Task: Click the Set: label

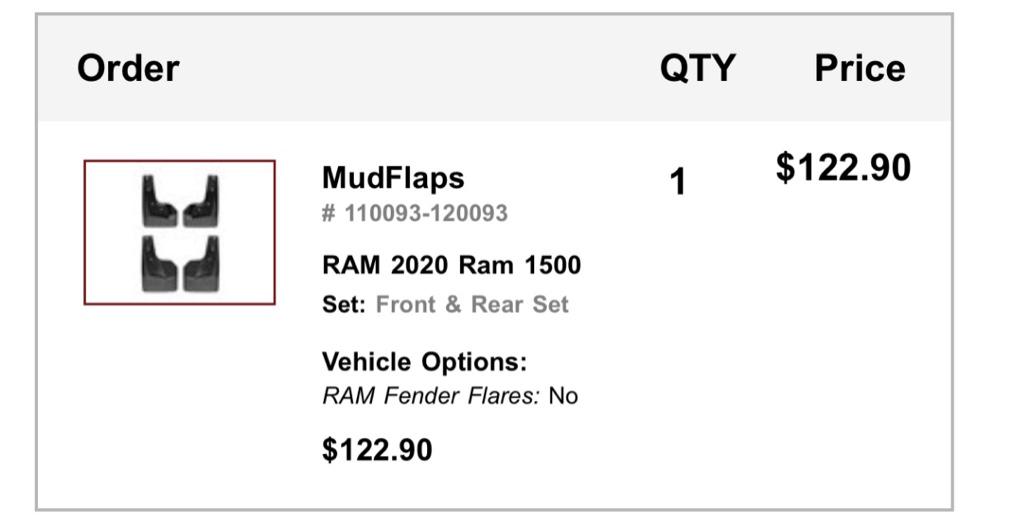Action: pyautogui.click(x=344, y=304)
